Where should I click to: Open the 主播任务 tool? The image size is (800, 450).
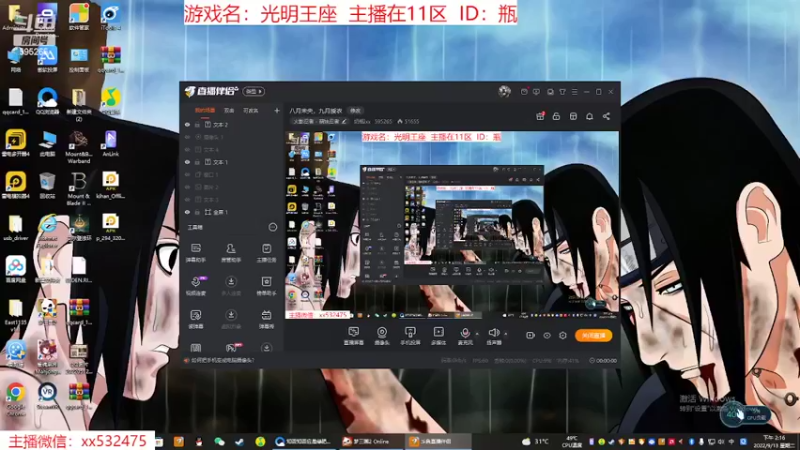(x=266, y=253)
